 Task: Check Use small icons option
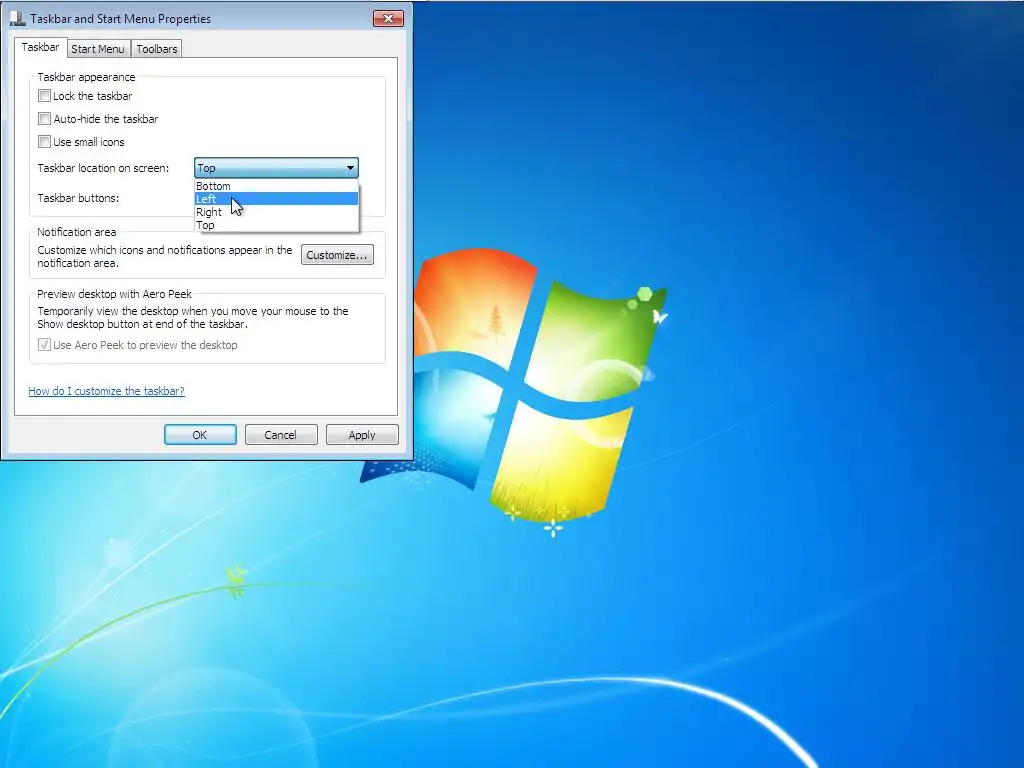44,142
